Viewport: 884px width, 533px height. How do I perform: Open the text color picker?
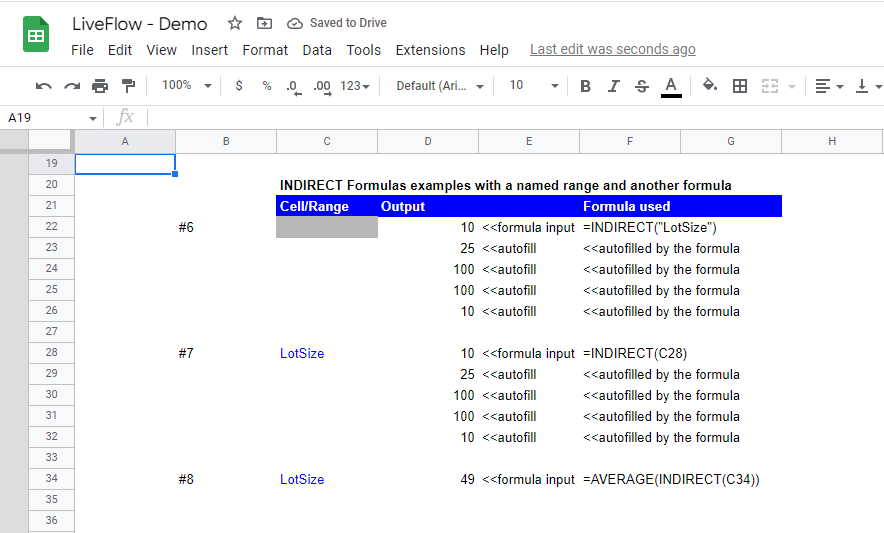[x=671, y=87]
